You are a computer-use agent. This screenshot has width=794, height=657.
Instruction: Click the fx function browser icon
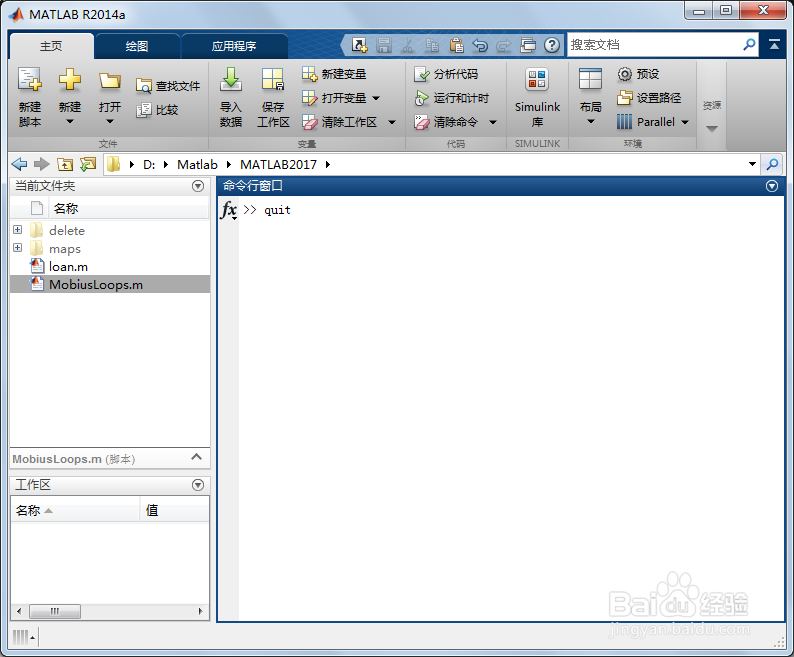pos(229,210)
